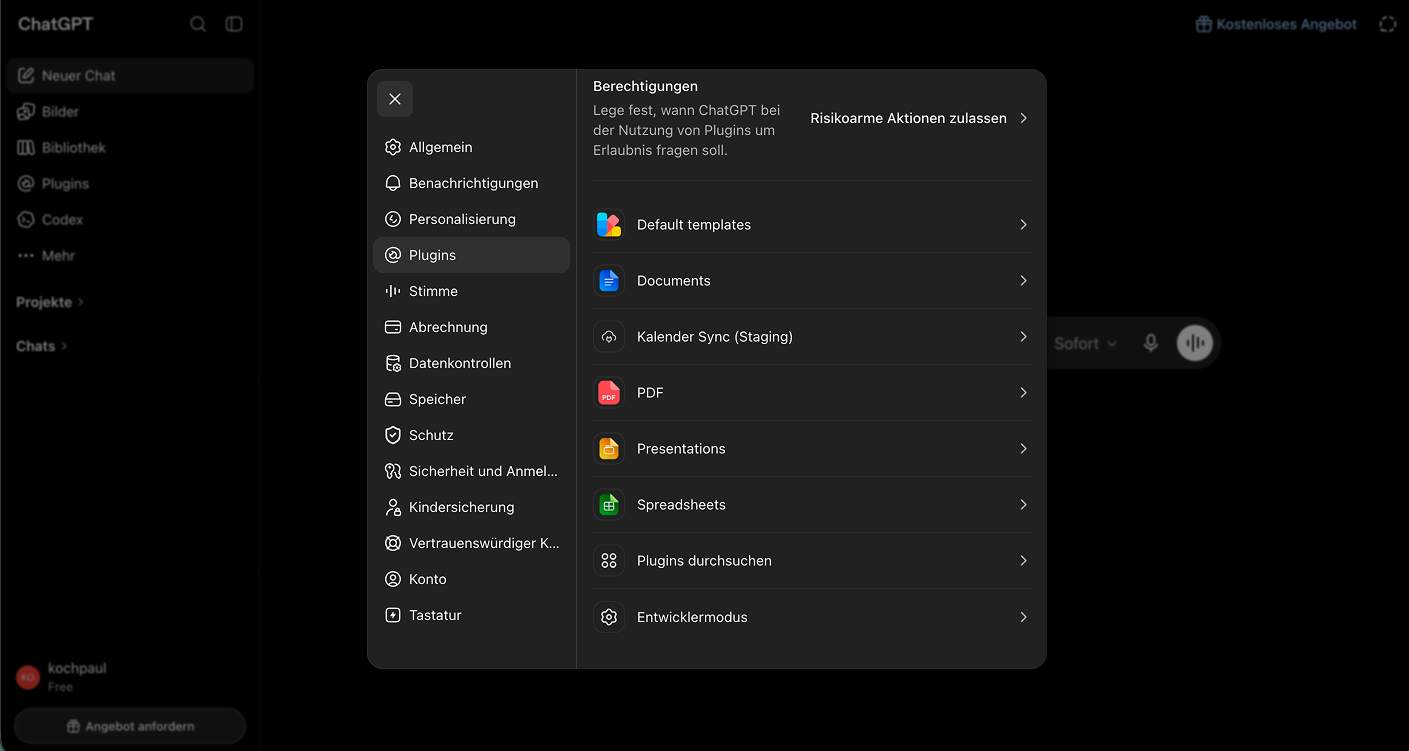Click the Neuer Chat pencil icon
1409x751 pixels.
click(26, 76)
